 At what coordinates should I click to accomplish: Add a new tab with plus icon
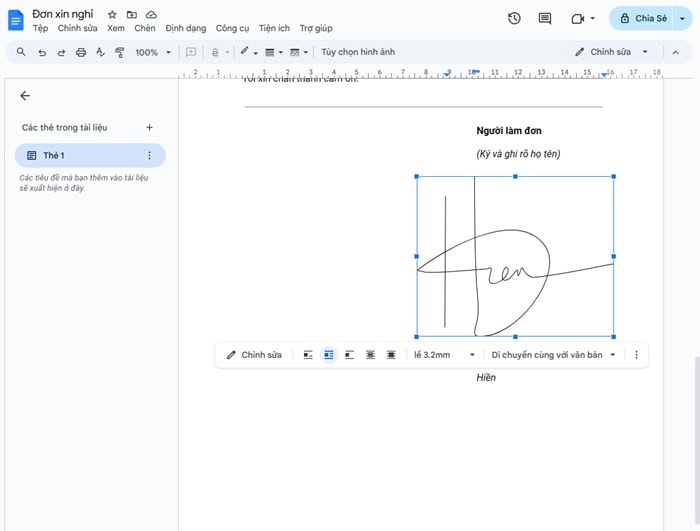point(150,127)
